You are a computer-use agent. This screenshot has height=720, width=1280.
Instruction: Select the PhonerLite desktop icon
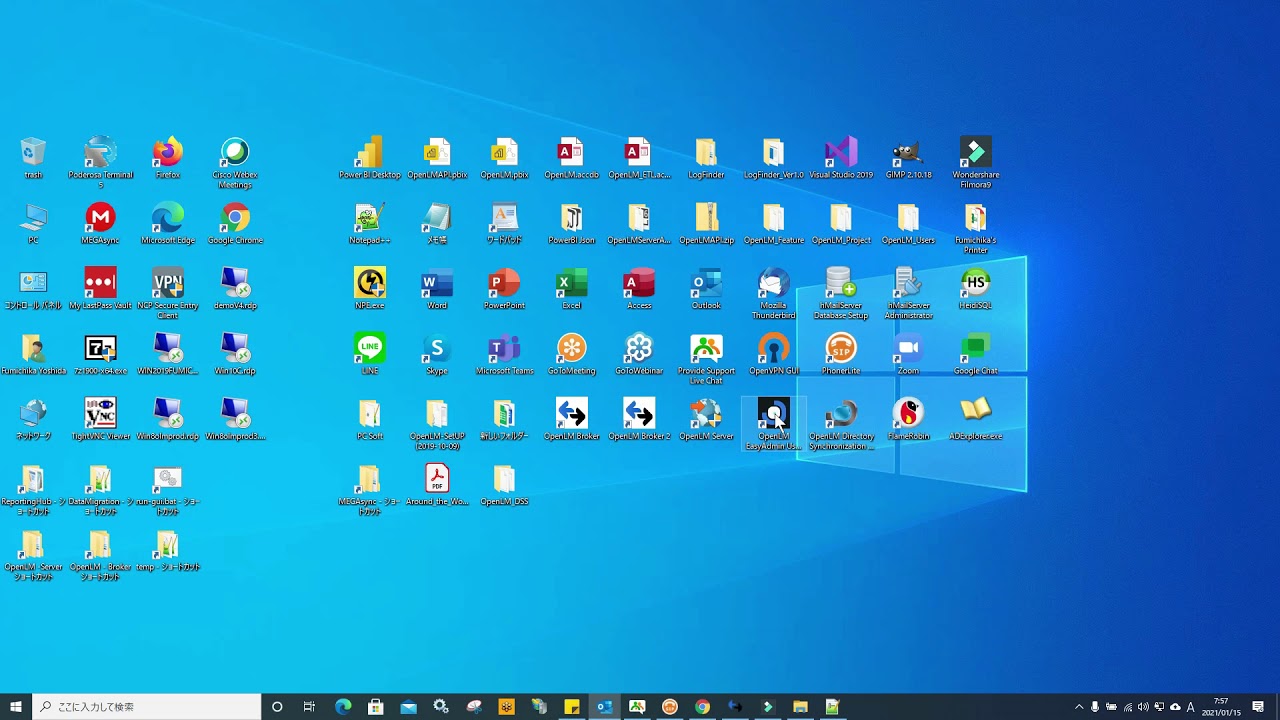(841, 354)
